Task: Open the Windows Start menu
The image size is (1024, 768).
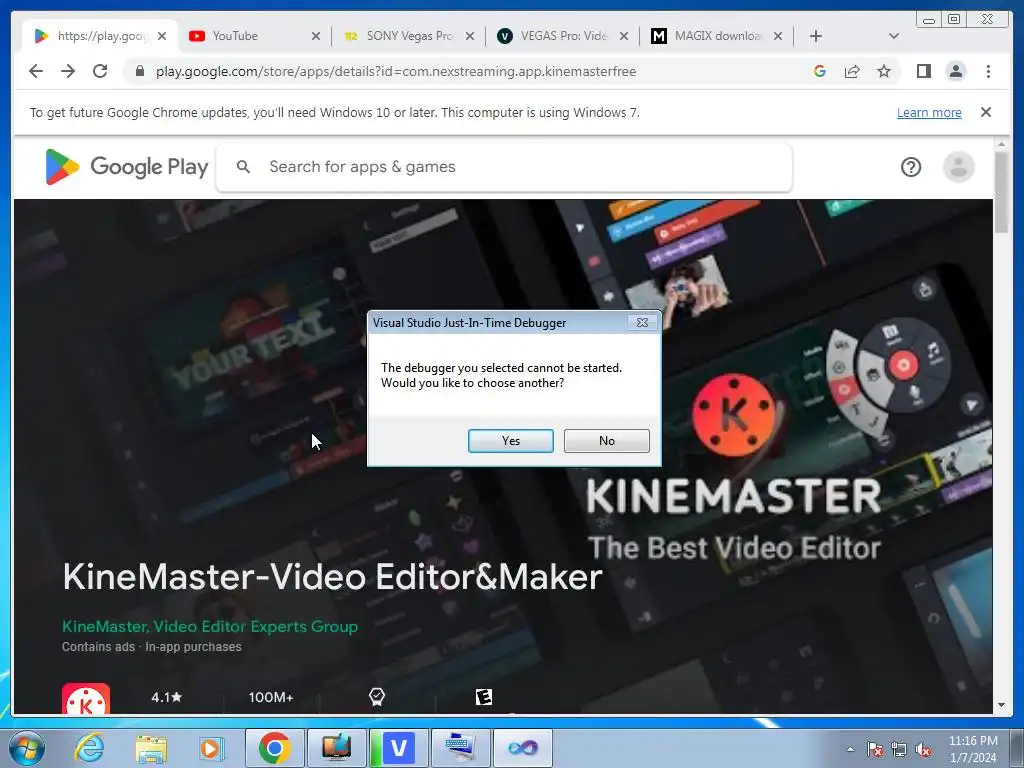Action: [x=27, y=748]
